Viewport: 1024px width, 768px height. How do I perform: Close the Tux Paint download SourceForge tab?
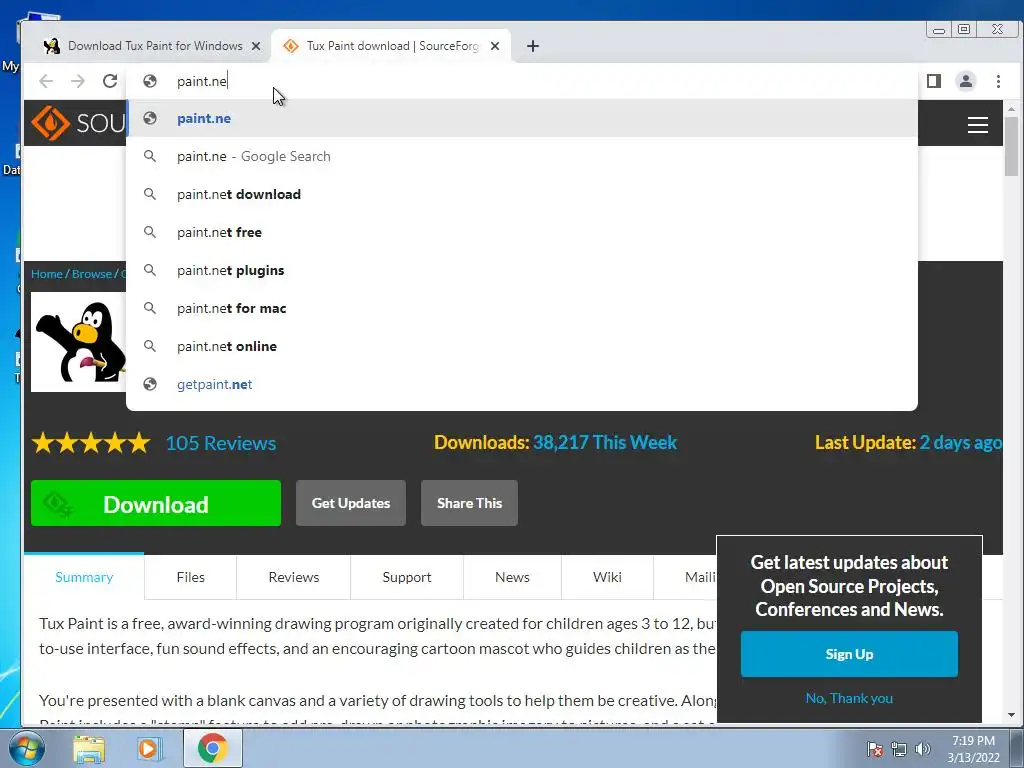[495, 46]
